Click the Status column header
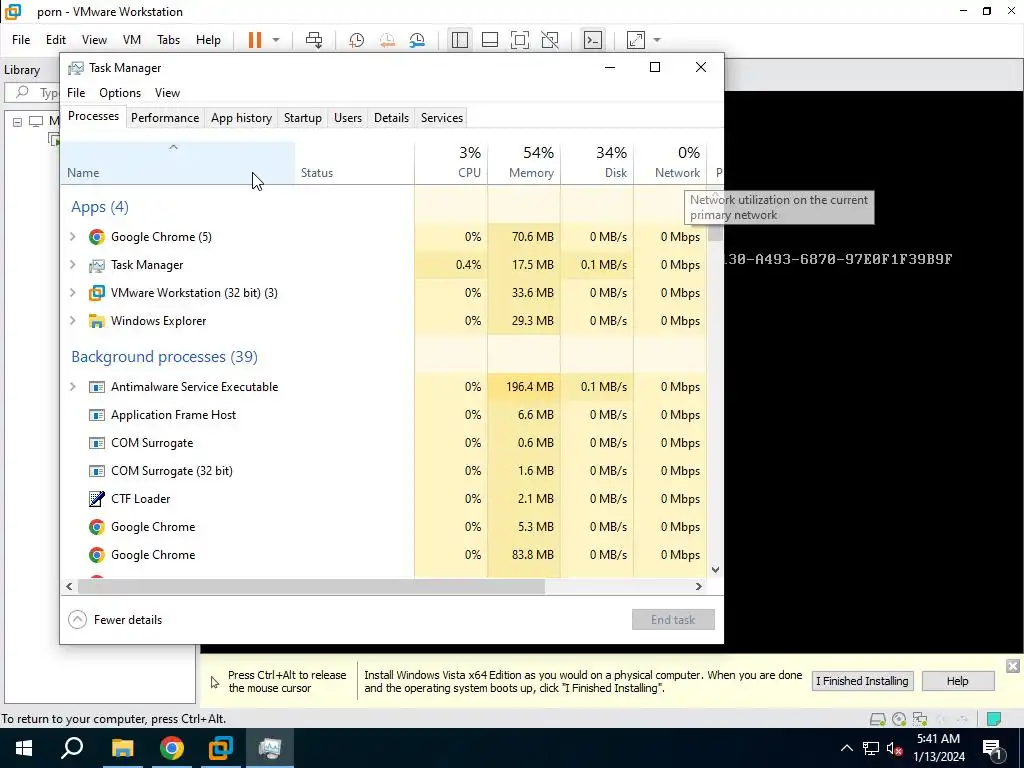This screenshot has width=1024, height=768. [x=354, y=163]
